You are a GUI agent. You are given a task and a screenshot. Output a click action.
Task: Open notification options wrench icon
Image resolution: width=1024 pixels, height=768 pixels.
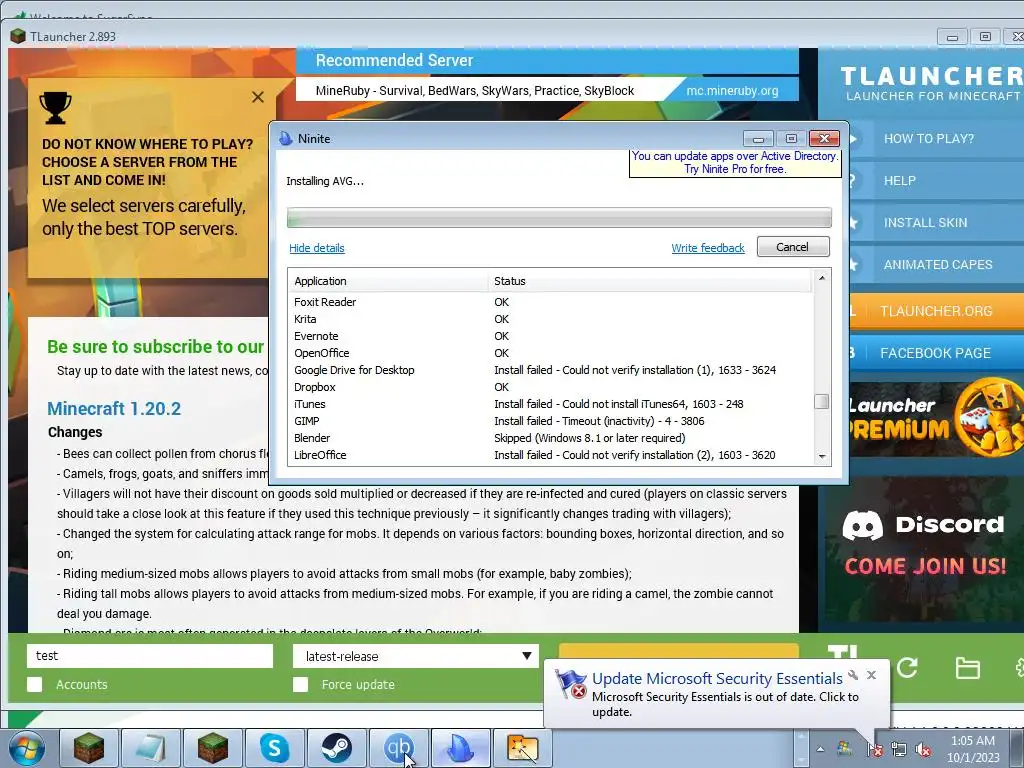(x=853, y=675)
